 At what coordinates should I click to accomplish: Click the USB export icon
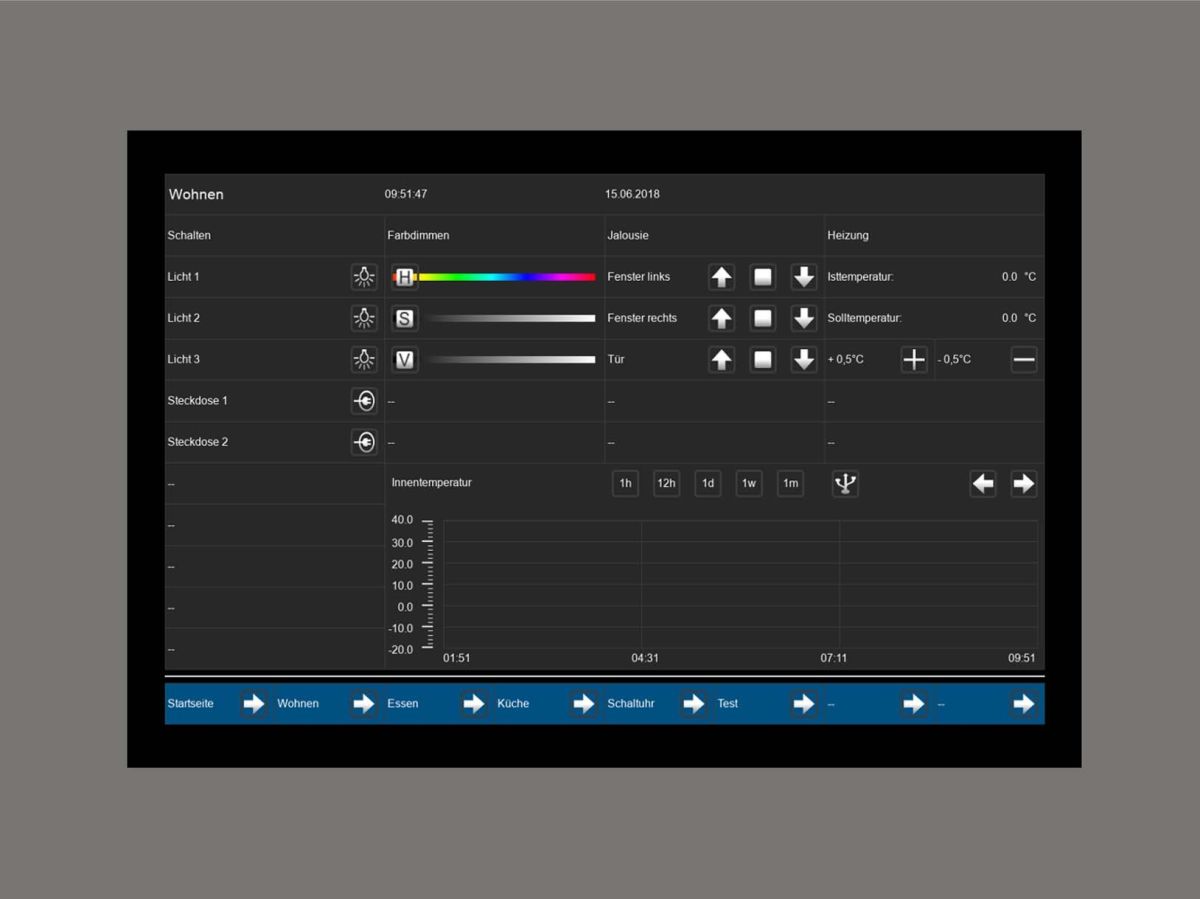(x=845, y=484)
